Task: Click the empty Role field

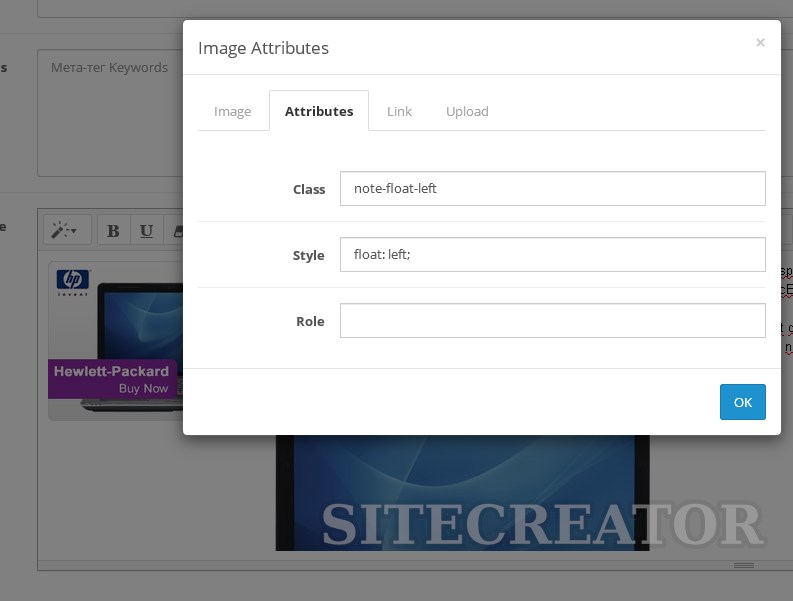Action: tap(552, 321)
